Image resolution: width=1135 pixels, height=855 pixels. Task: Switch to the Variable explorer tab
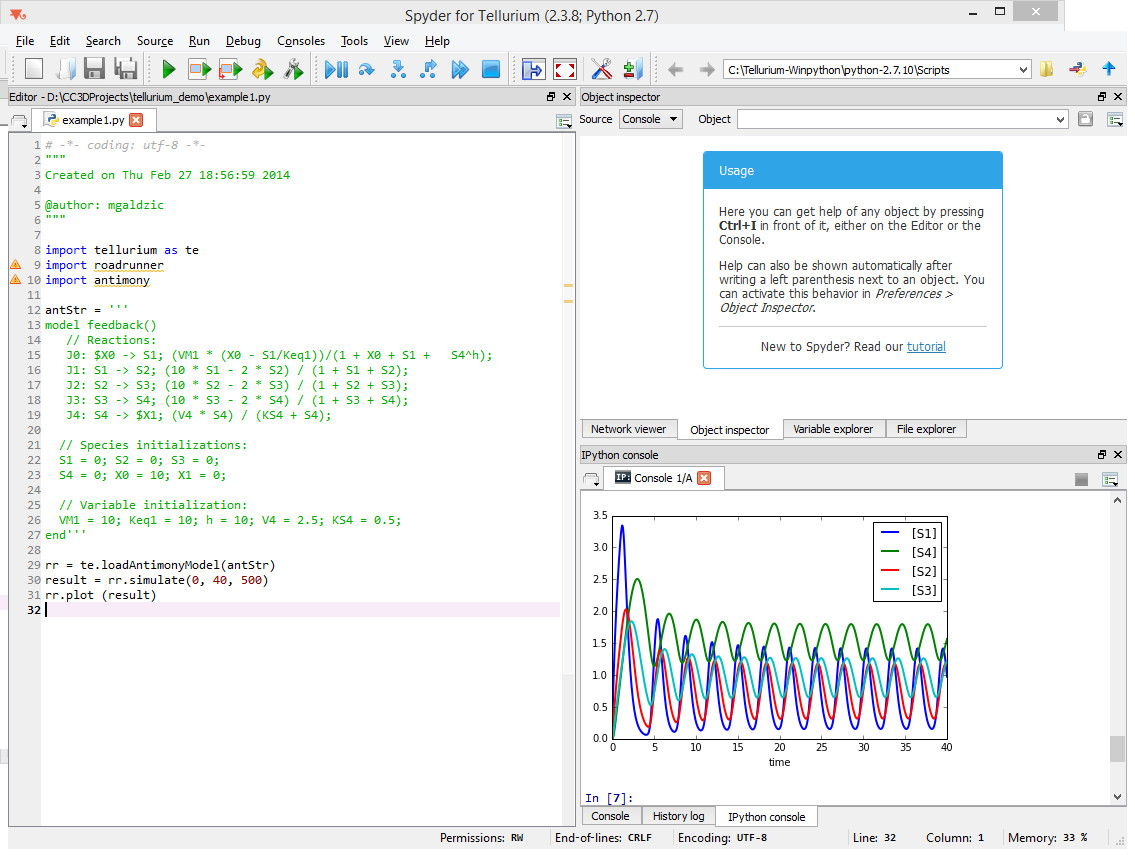point(833,429)
